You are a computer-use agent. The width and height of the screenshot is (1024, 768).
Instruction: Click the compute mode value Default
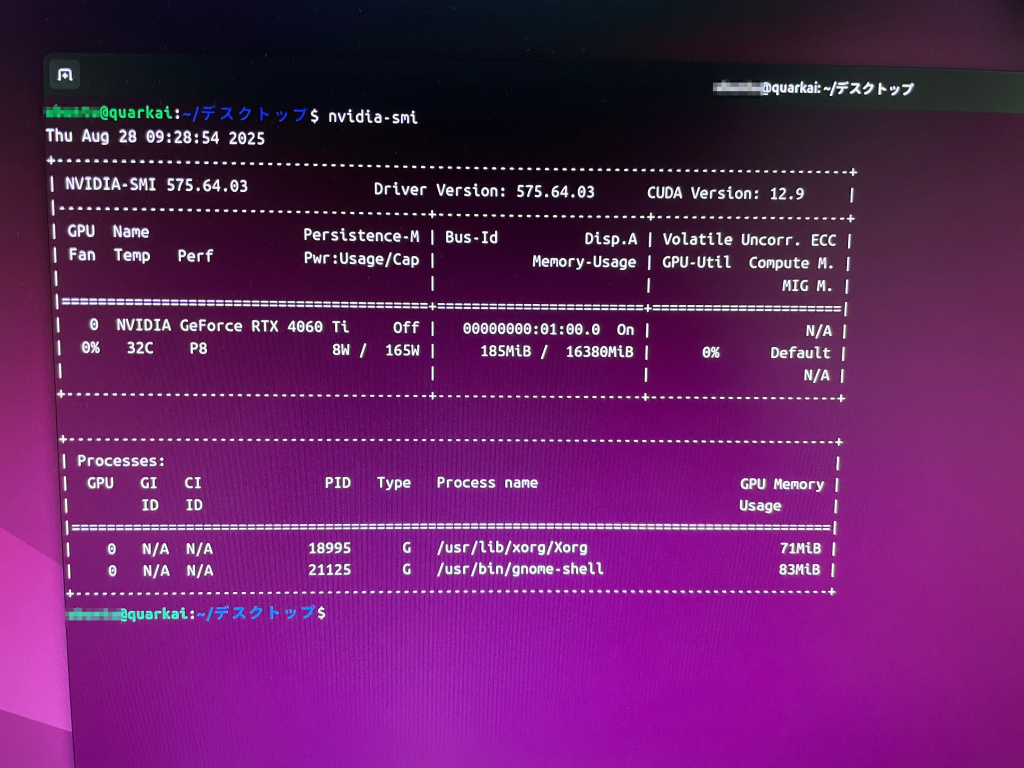pos(800,353)
